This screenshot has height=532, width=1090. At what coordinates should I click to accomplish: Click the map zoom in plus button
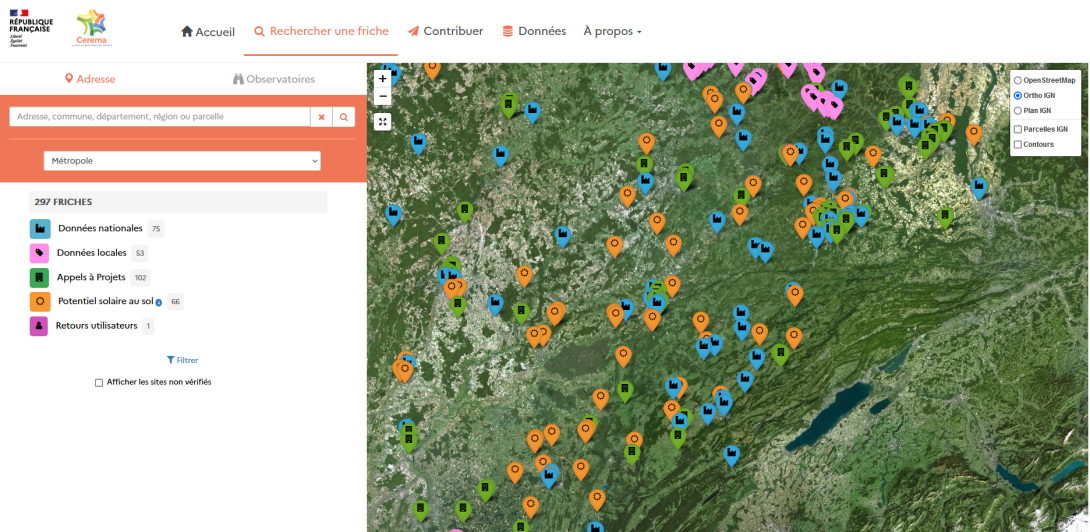click(383, 78)
